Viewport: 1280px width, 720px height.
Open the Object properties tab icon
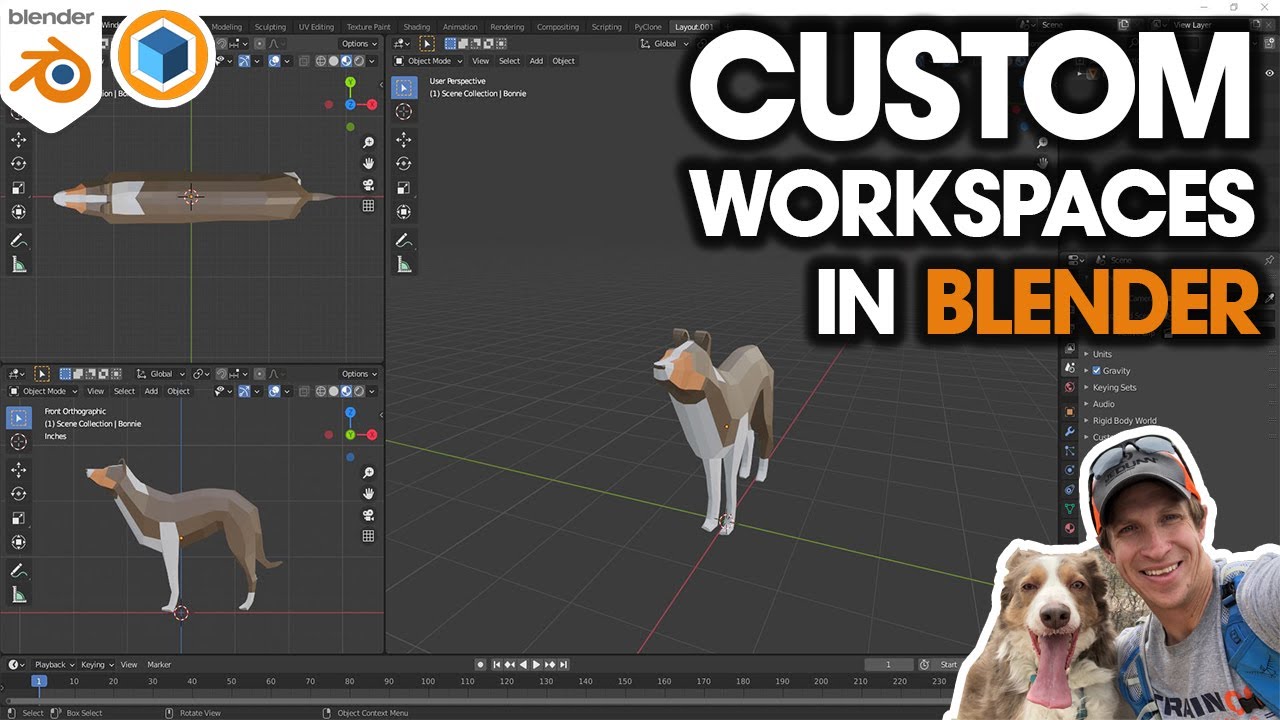point(1069,411)
